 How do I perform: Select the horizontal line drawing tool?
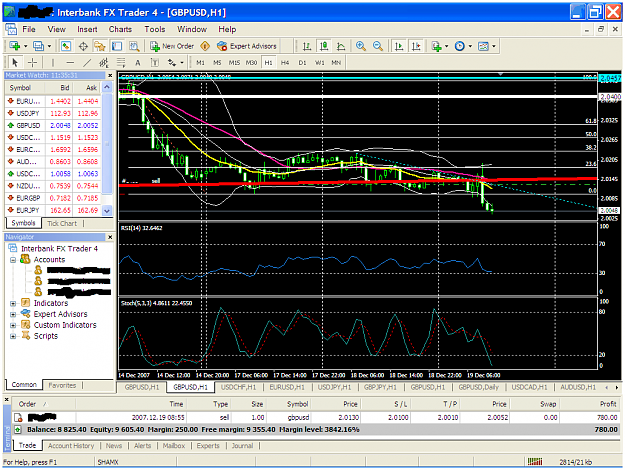click(70, 63)
